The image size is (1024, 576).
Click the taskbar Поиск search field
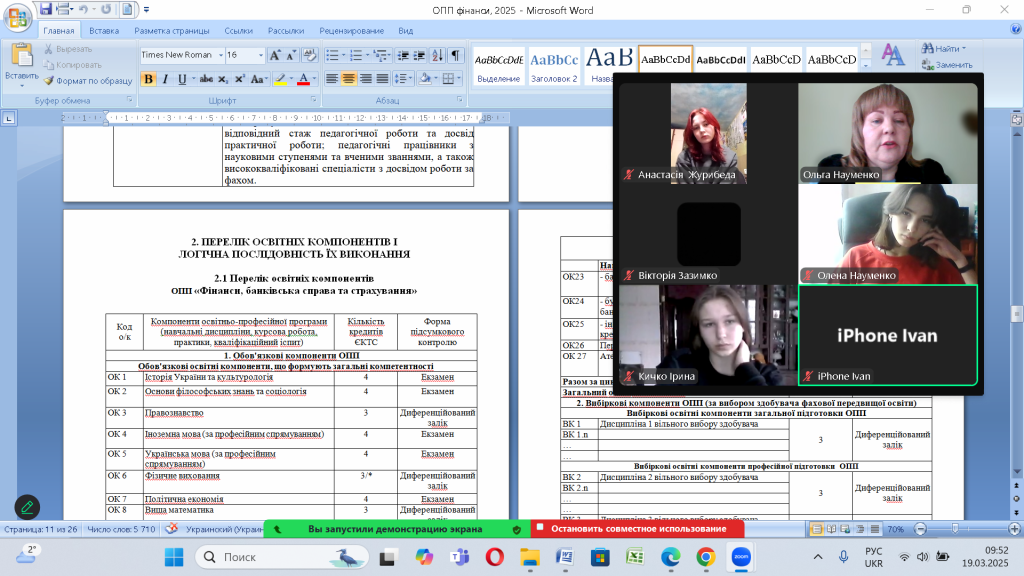pyautogui.click(x=282, y=557)
